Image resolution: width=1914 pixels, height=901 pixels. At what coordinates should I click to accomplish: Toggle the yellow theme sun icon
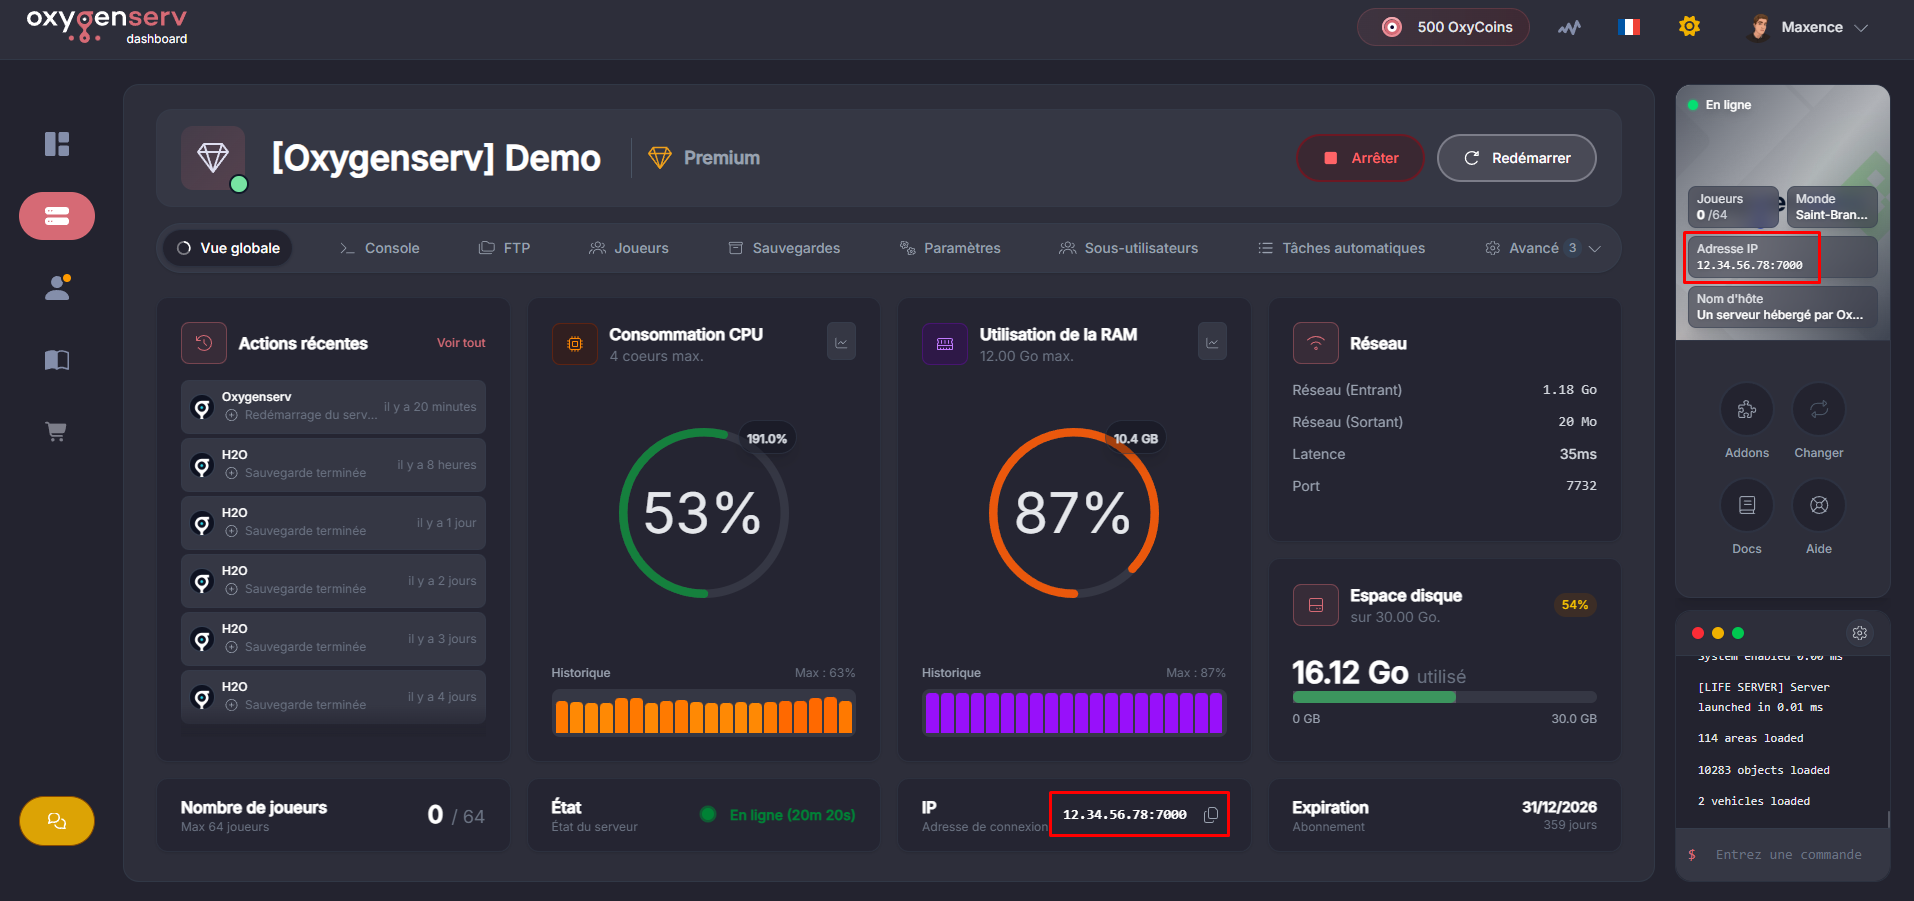point(1689,27)
